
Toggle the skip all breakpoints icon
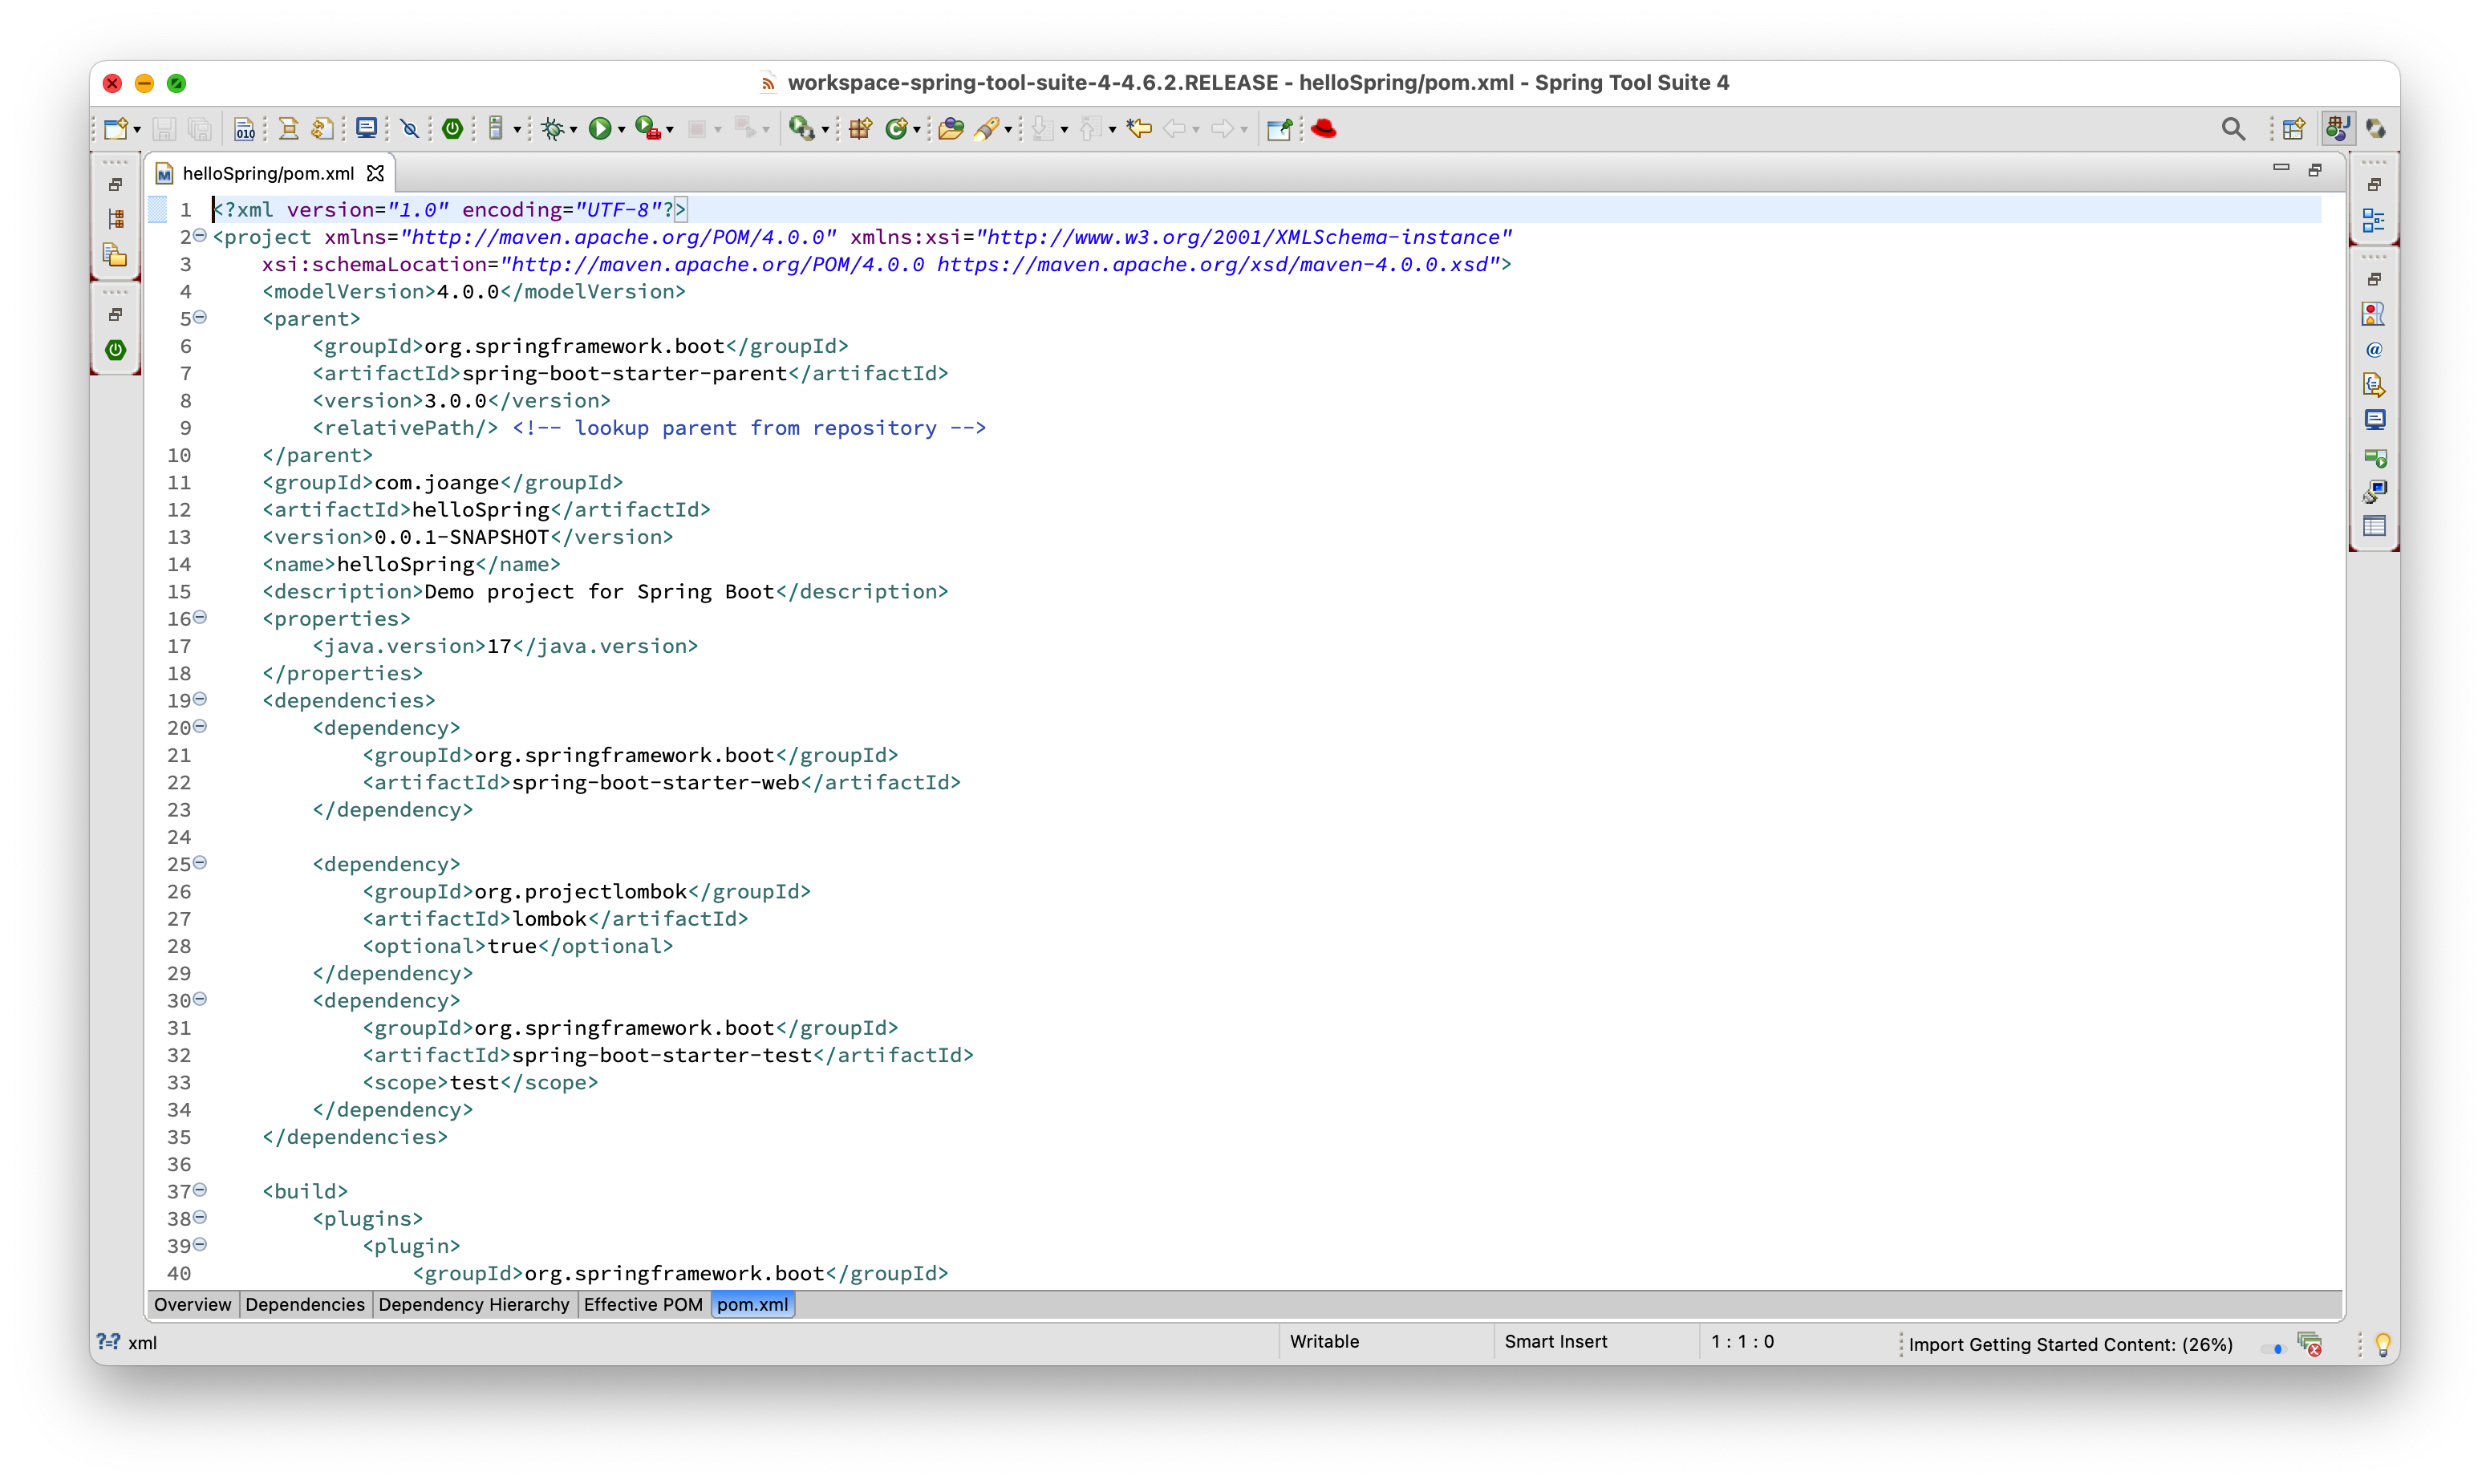[x=409, y=128]
